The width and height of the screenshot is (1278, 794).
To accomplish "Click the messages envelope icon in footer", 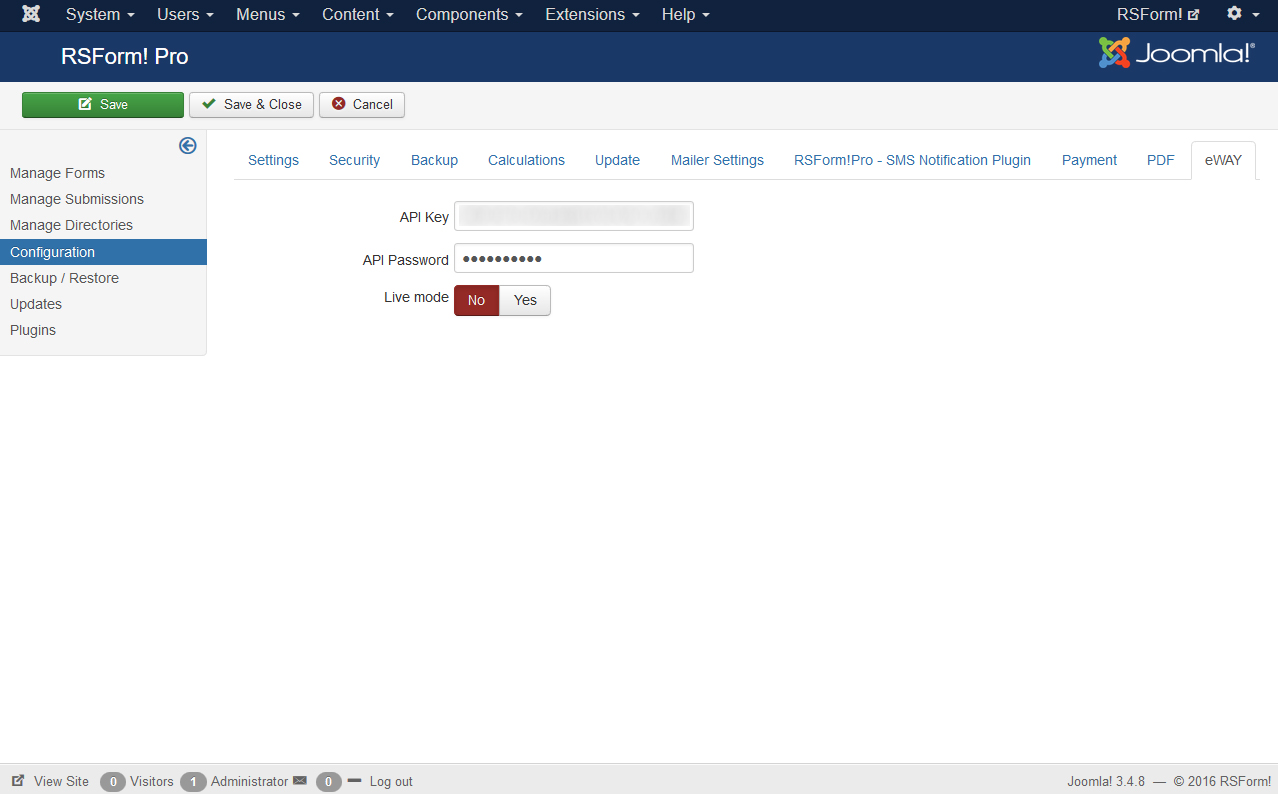I will (x=300, y=781).
